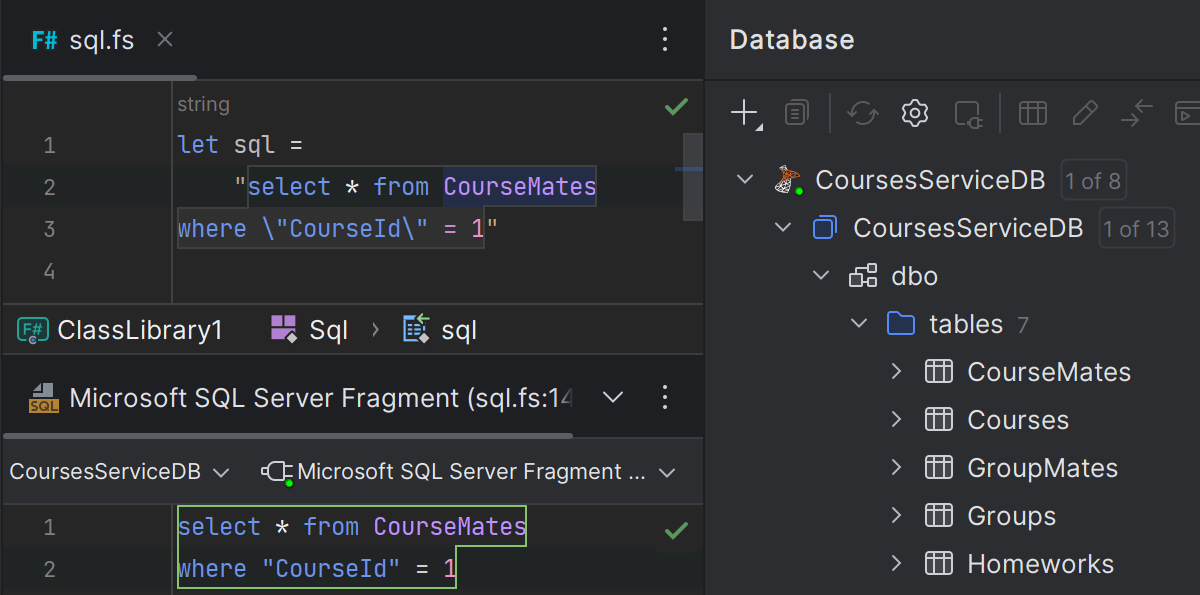Click the Refresh database icon
This screenshot has height=595, width=1200.
click(862, 113)
